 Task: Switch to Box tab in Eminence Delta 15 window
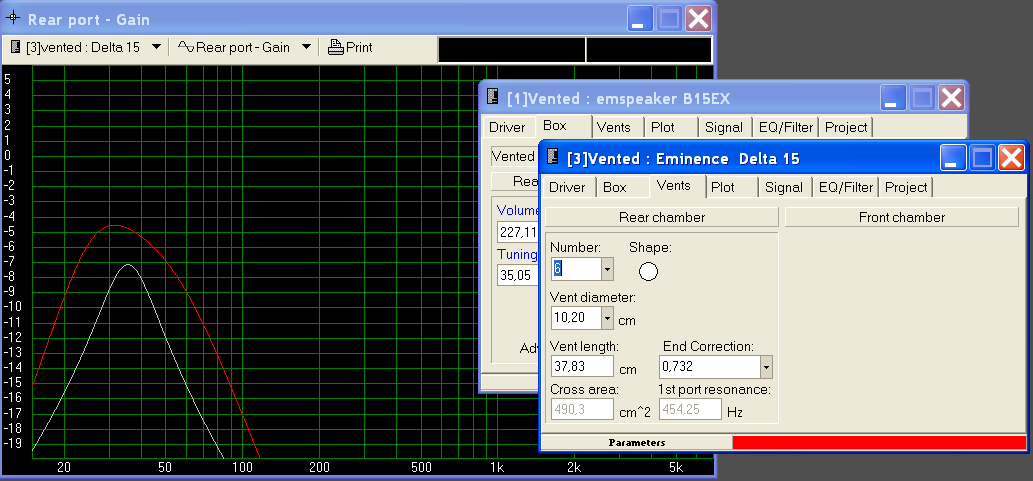(x=615, y=188)
